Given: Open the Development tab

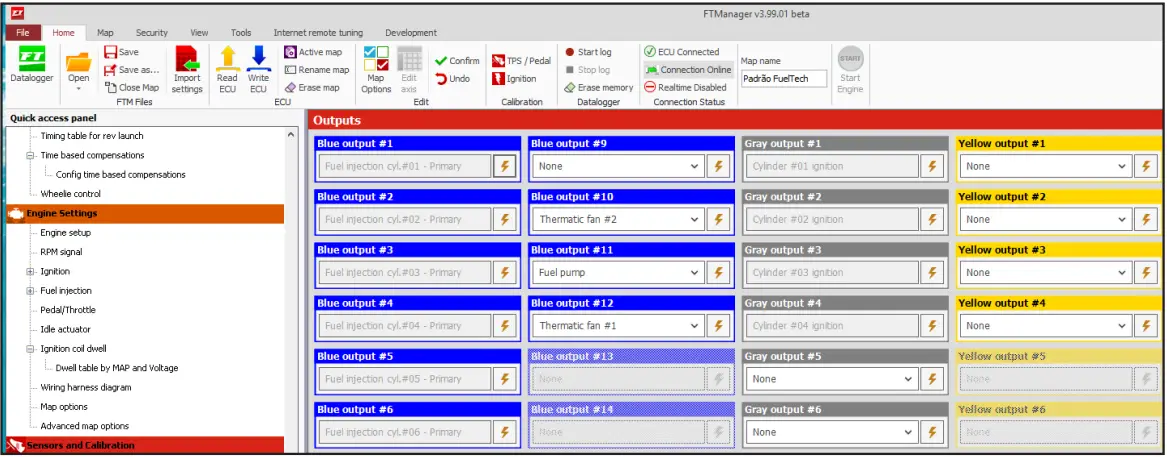Looking at the screenshot, I should [411, 33].
